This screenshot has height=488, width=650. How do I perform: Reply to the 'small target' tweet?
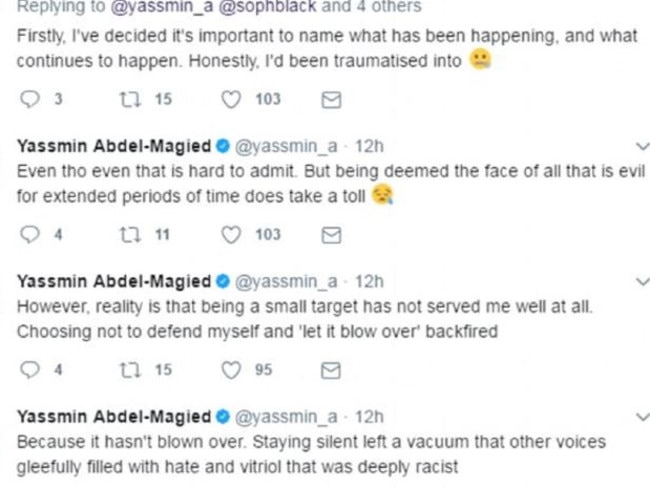30,370
